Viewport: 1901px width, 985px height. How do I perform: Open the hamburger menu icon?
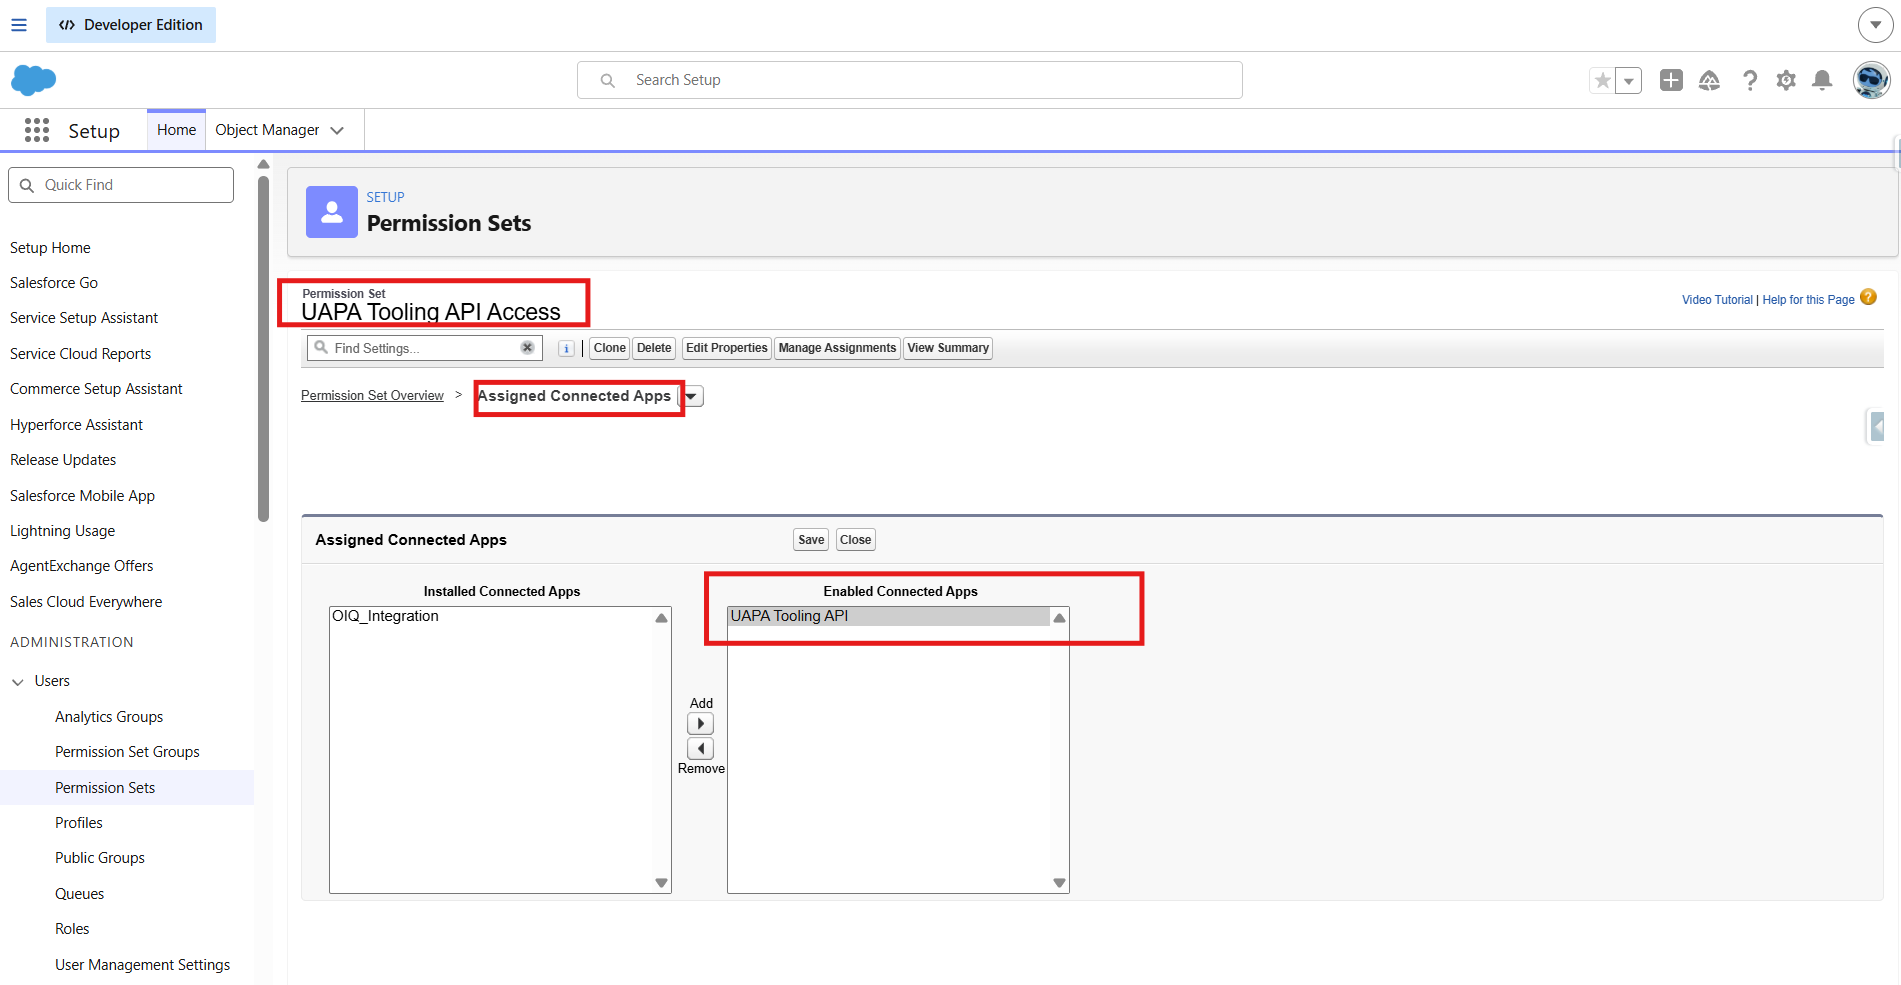click(x=19, y=25)
